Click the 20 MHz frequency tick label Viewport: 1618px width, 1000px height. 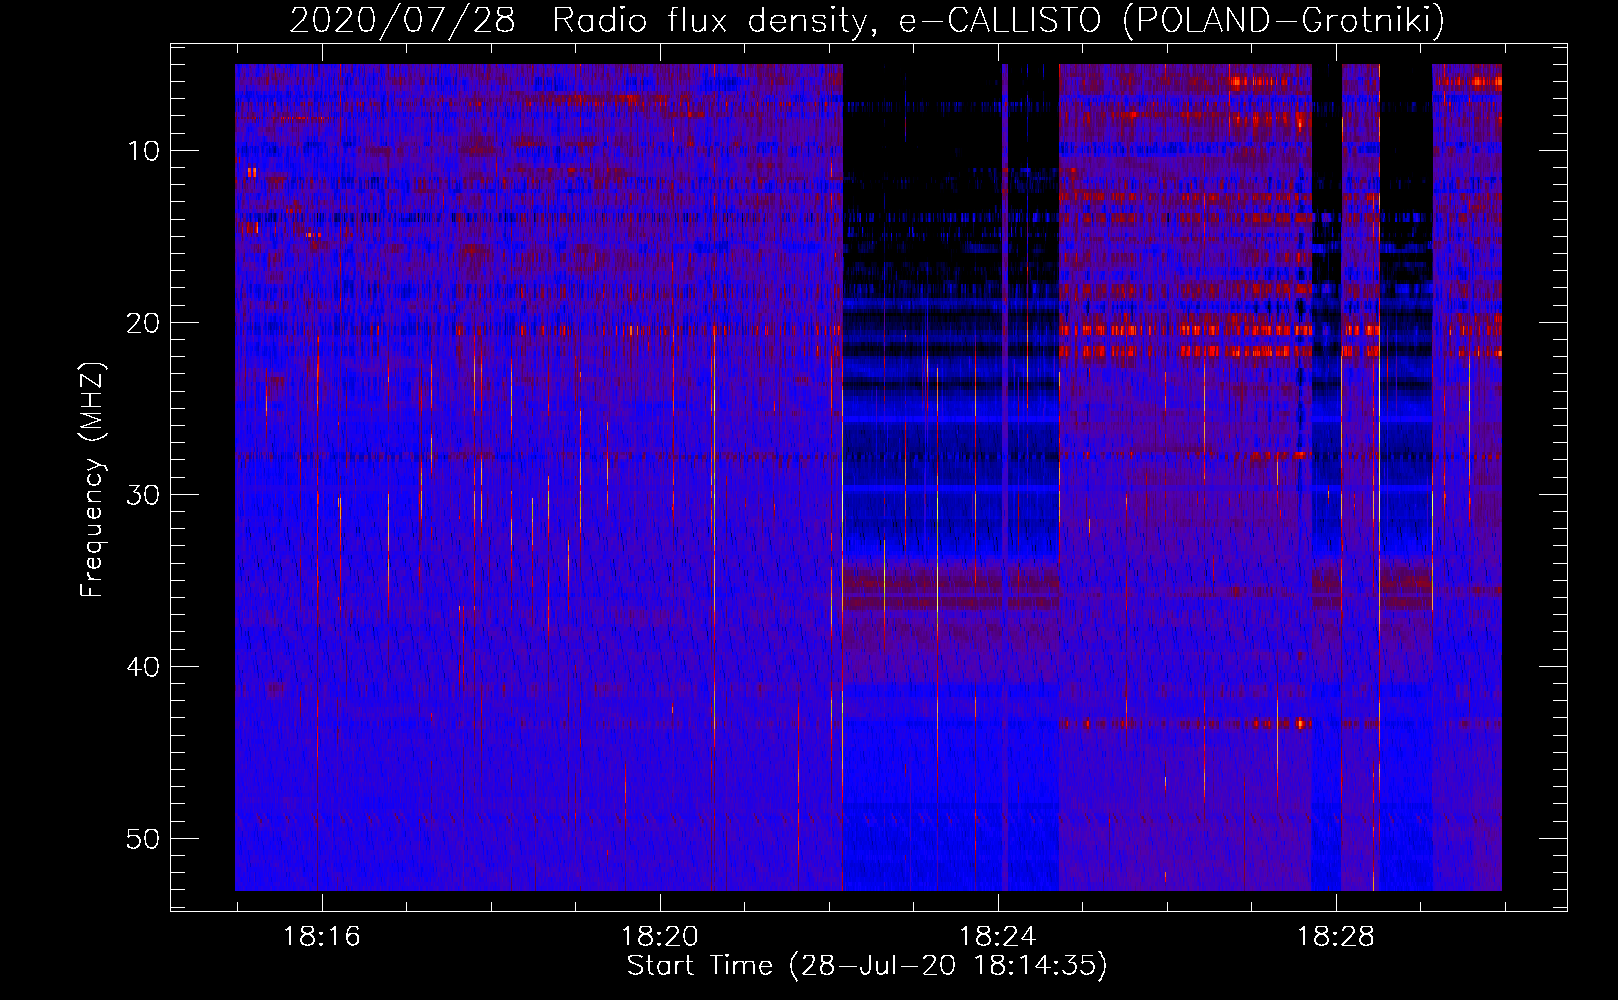(143, 323)
